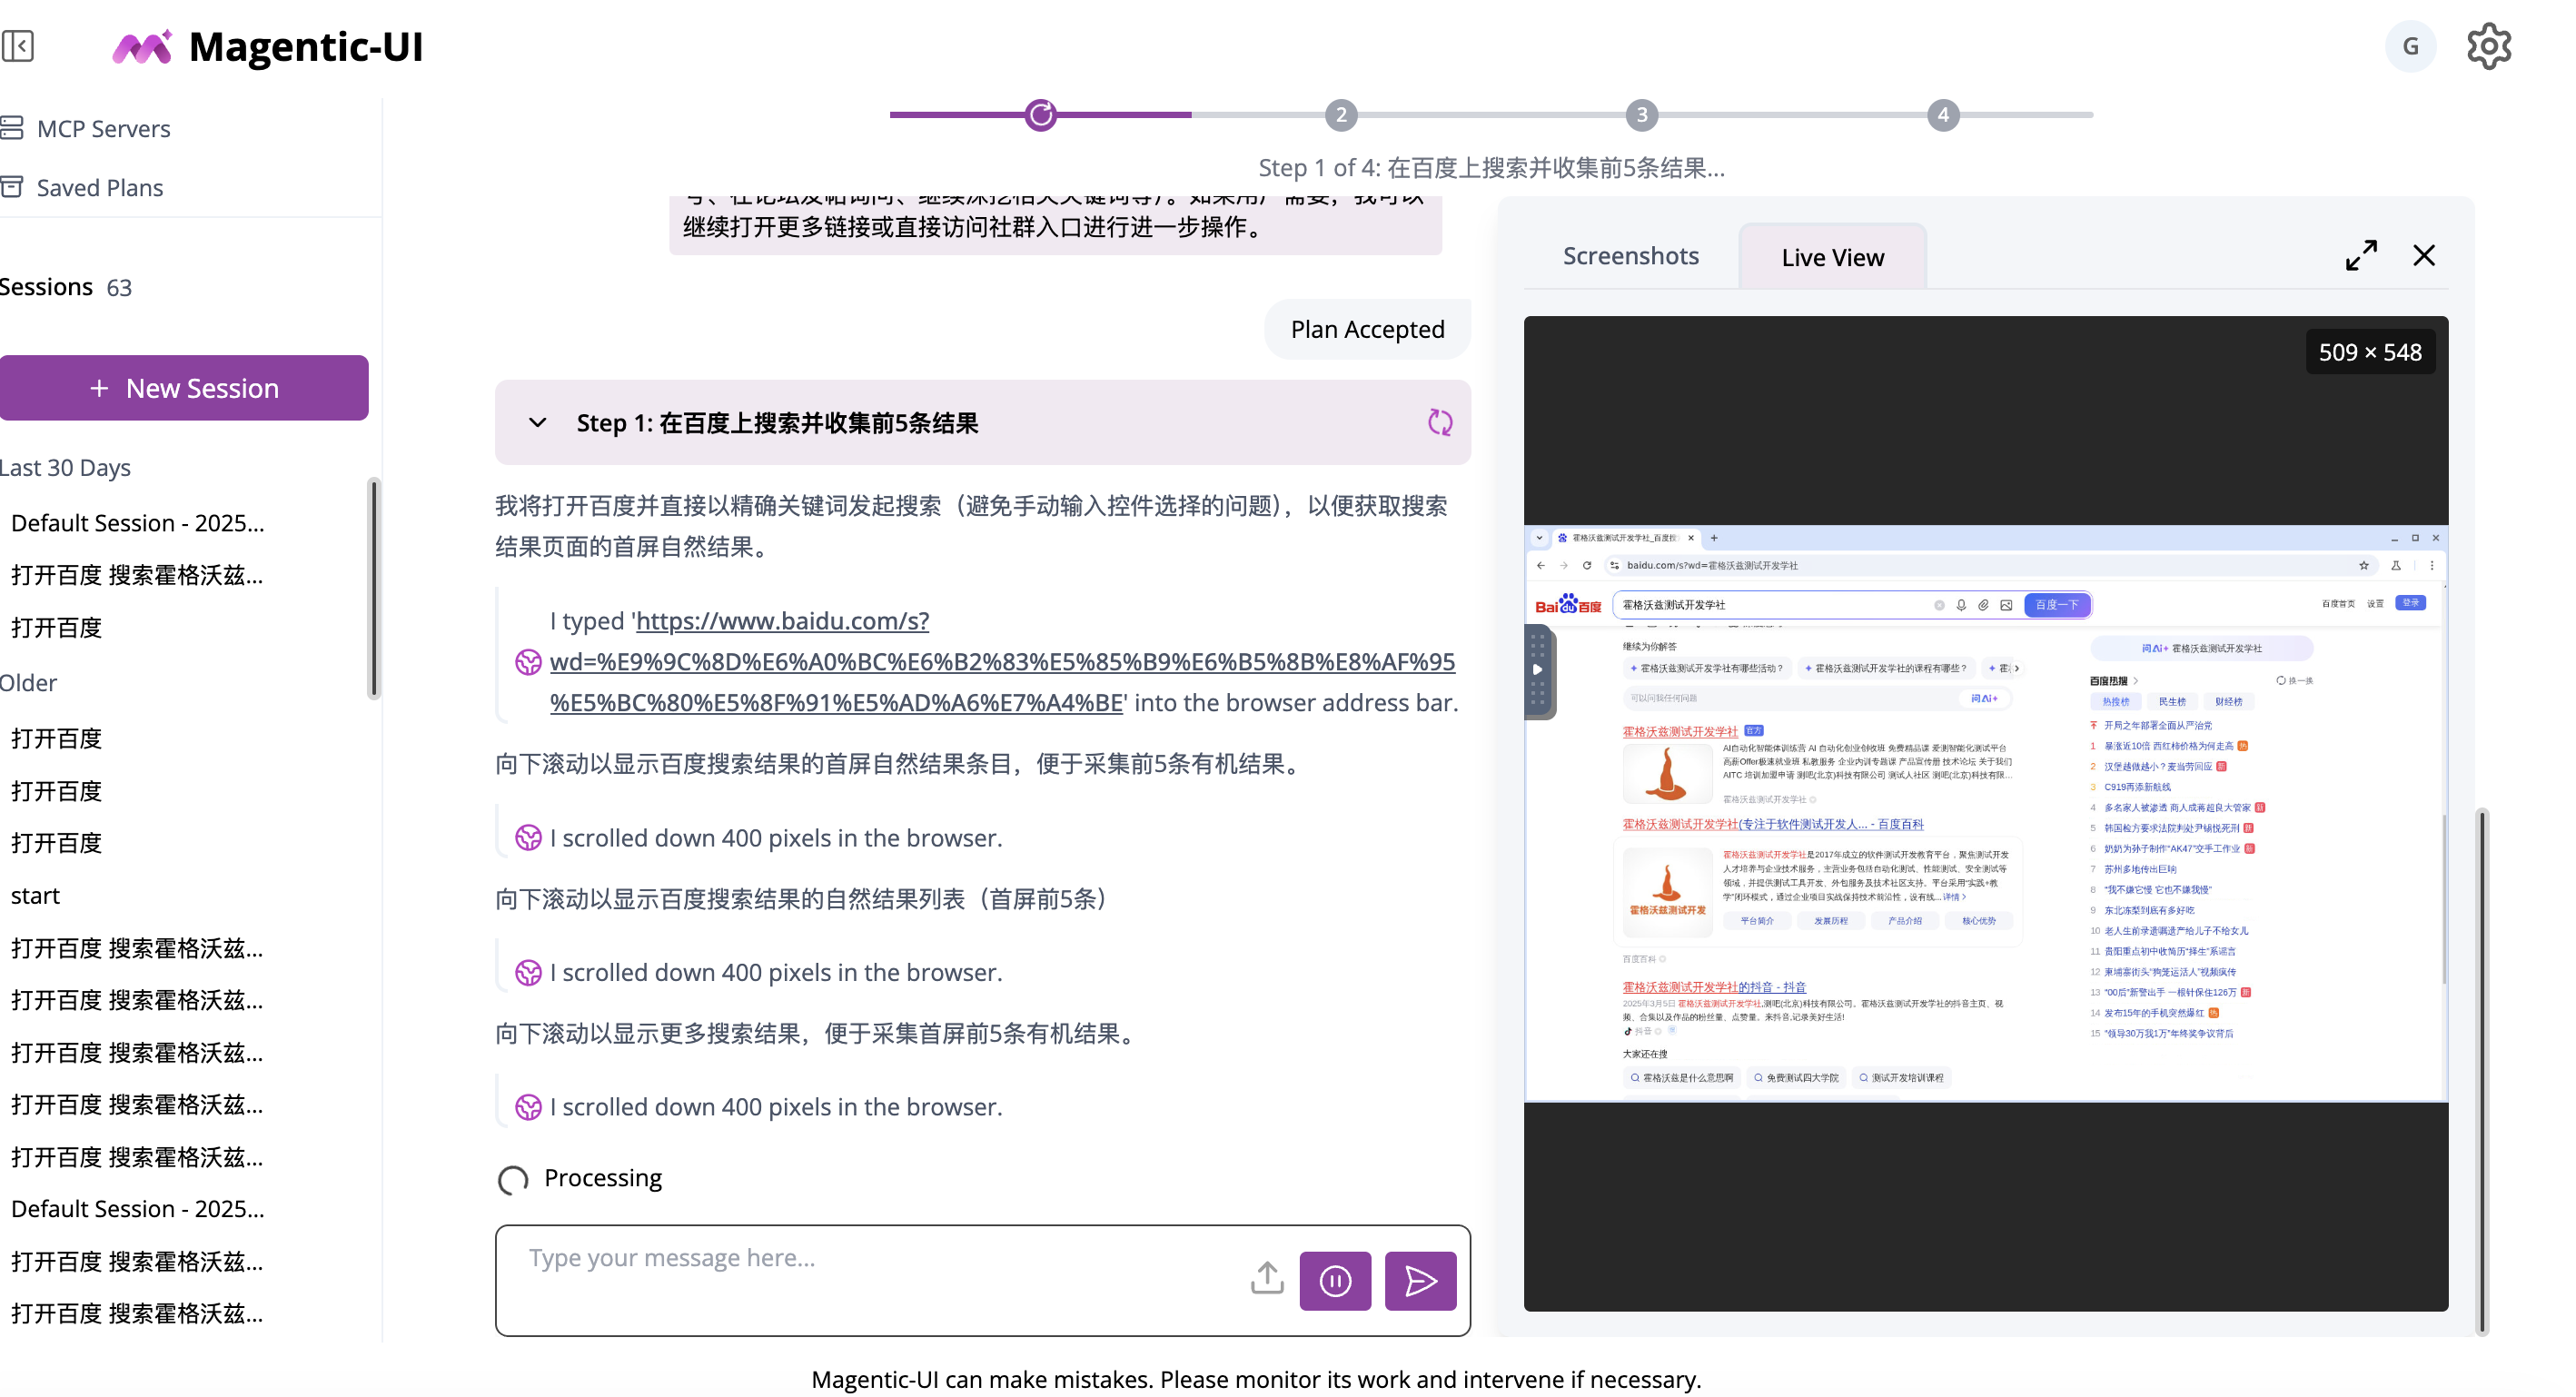Click the upload file icon
Viewport: 2576px width, 1397px height.
(1267, 1279)
